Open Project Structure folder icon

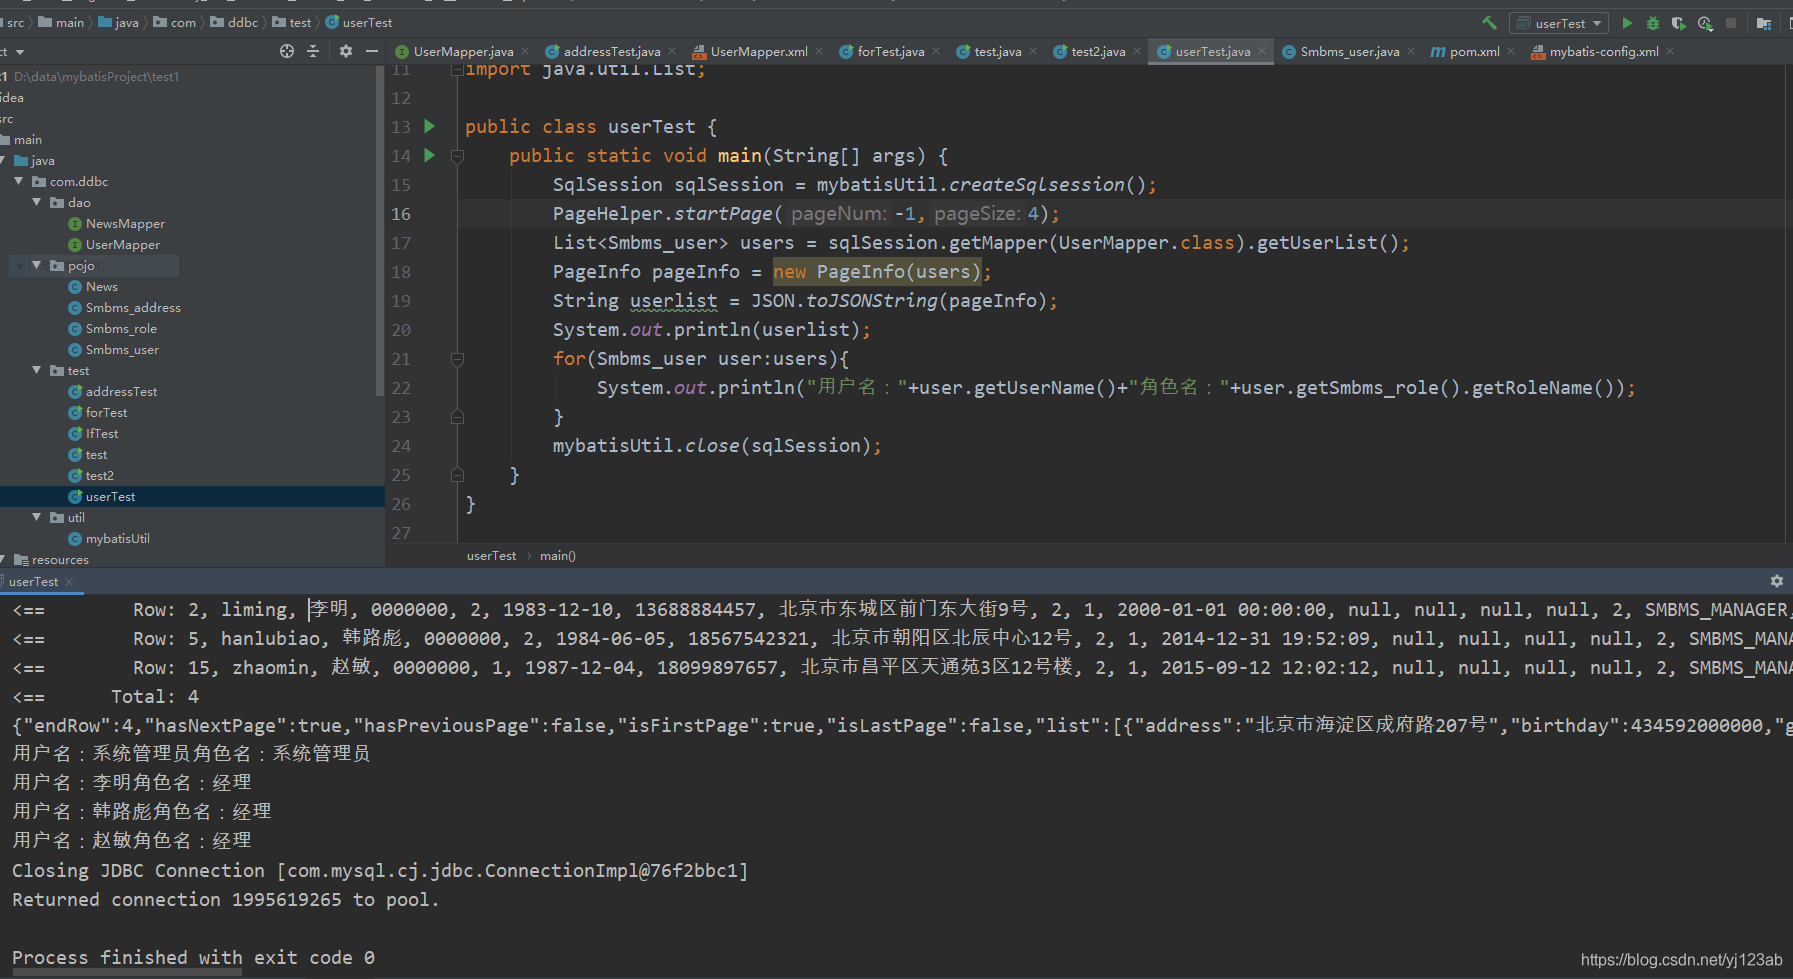point(1763,23)
